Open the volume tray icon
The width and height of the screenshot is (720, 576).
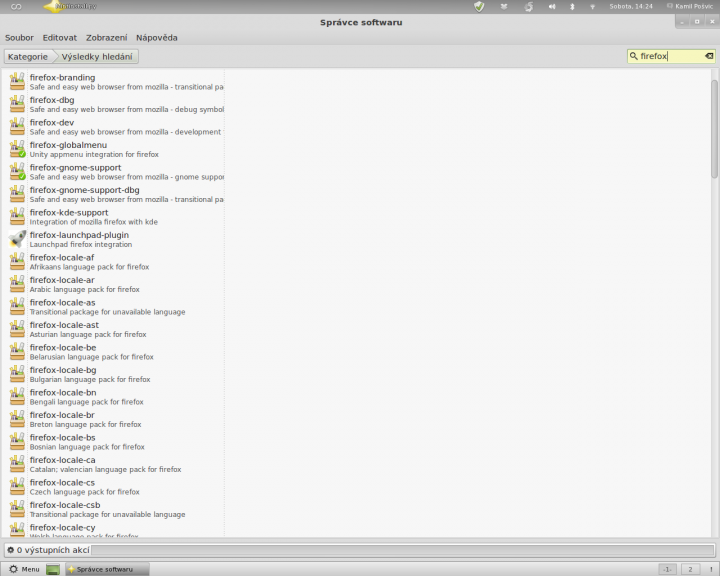click(x=552, y=6)
